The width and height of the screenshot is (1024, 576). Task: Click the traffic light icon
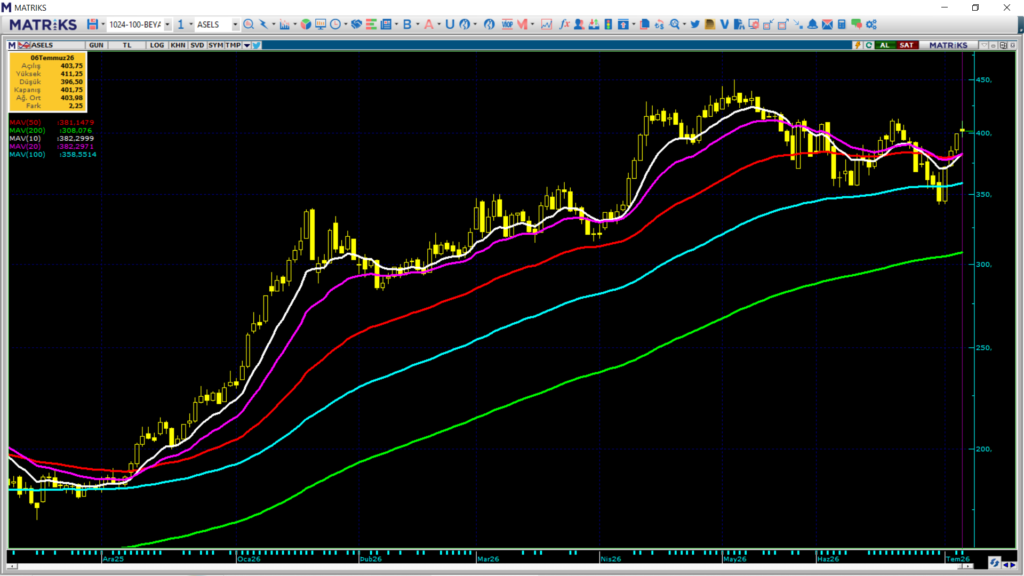[x=608, y=24]
